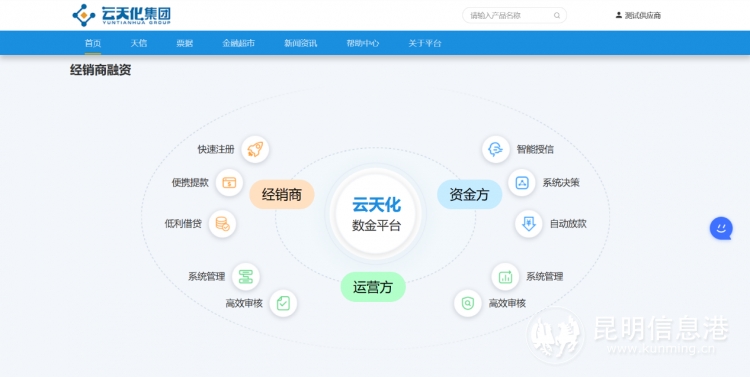The width and height of the screenshot is (750, 377).
Task: Click right 系统管理 chart icon
Action: click(x=505, y=277)
